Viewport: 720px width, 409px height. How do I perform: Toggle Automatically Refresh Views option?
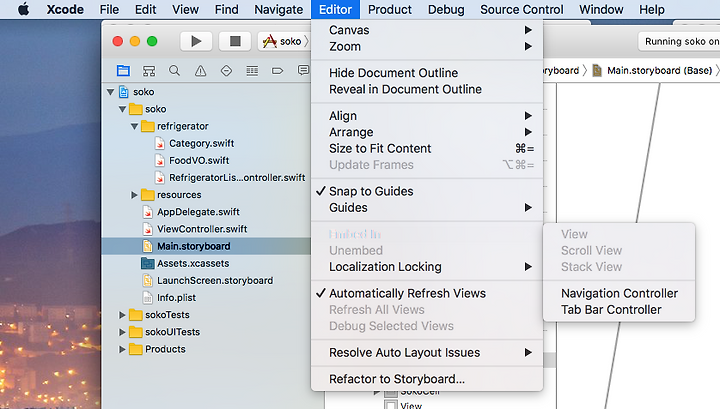[x=427, y=293]
